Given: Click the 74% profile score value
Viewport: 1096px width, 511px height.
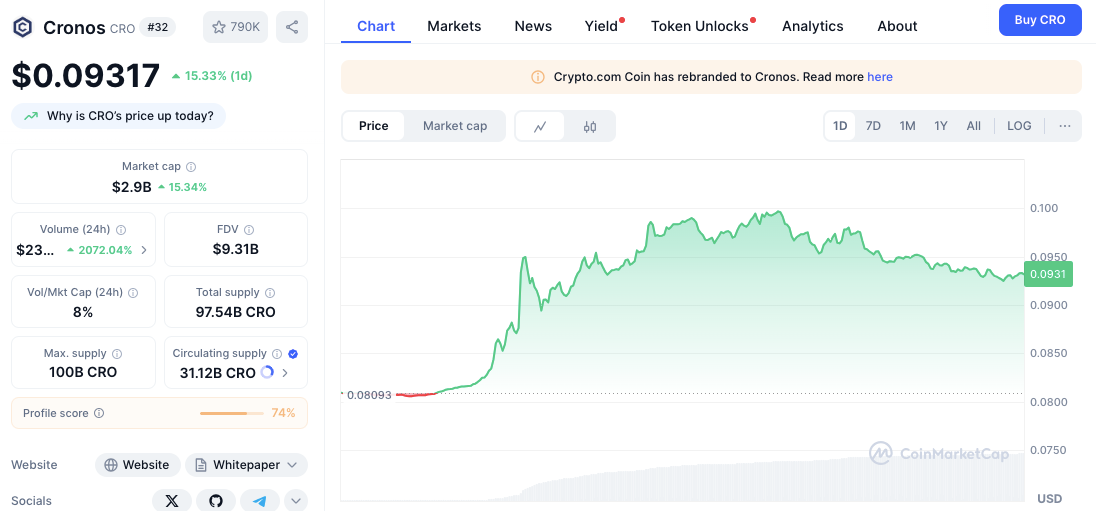Looking at the screenshot, I should pyautogui.click(x=283, y=413).
